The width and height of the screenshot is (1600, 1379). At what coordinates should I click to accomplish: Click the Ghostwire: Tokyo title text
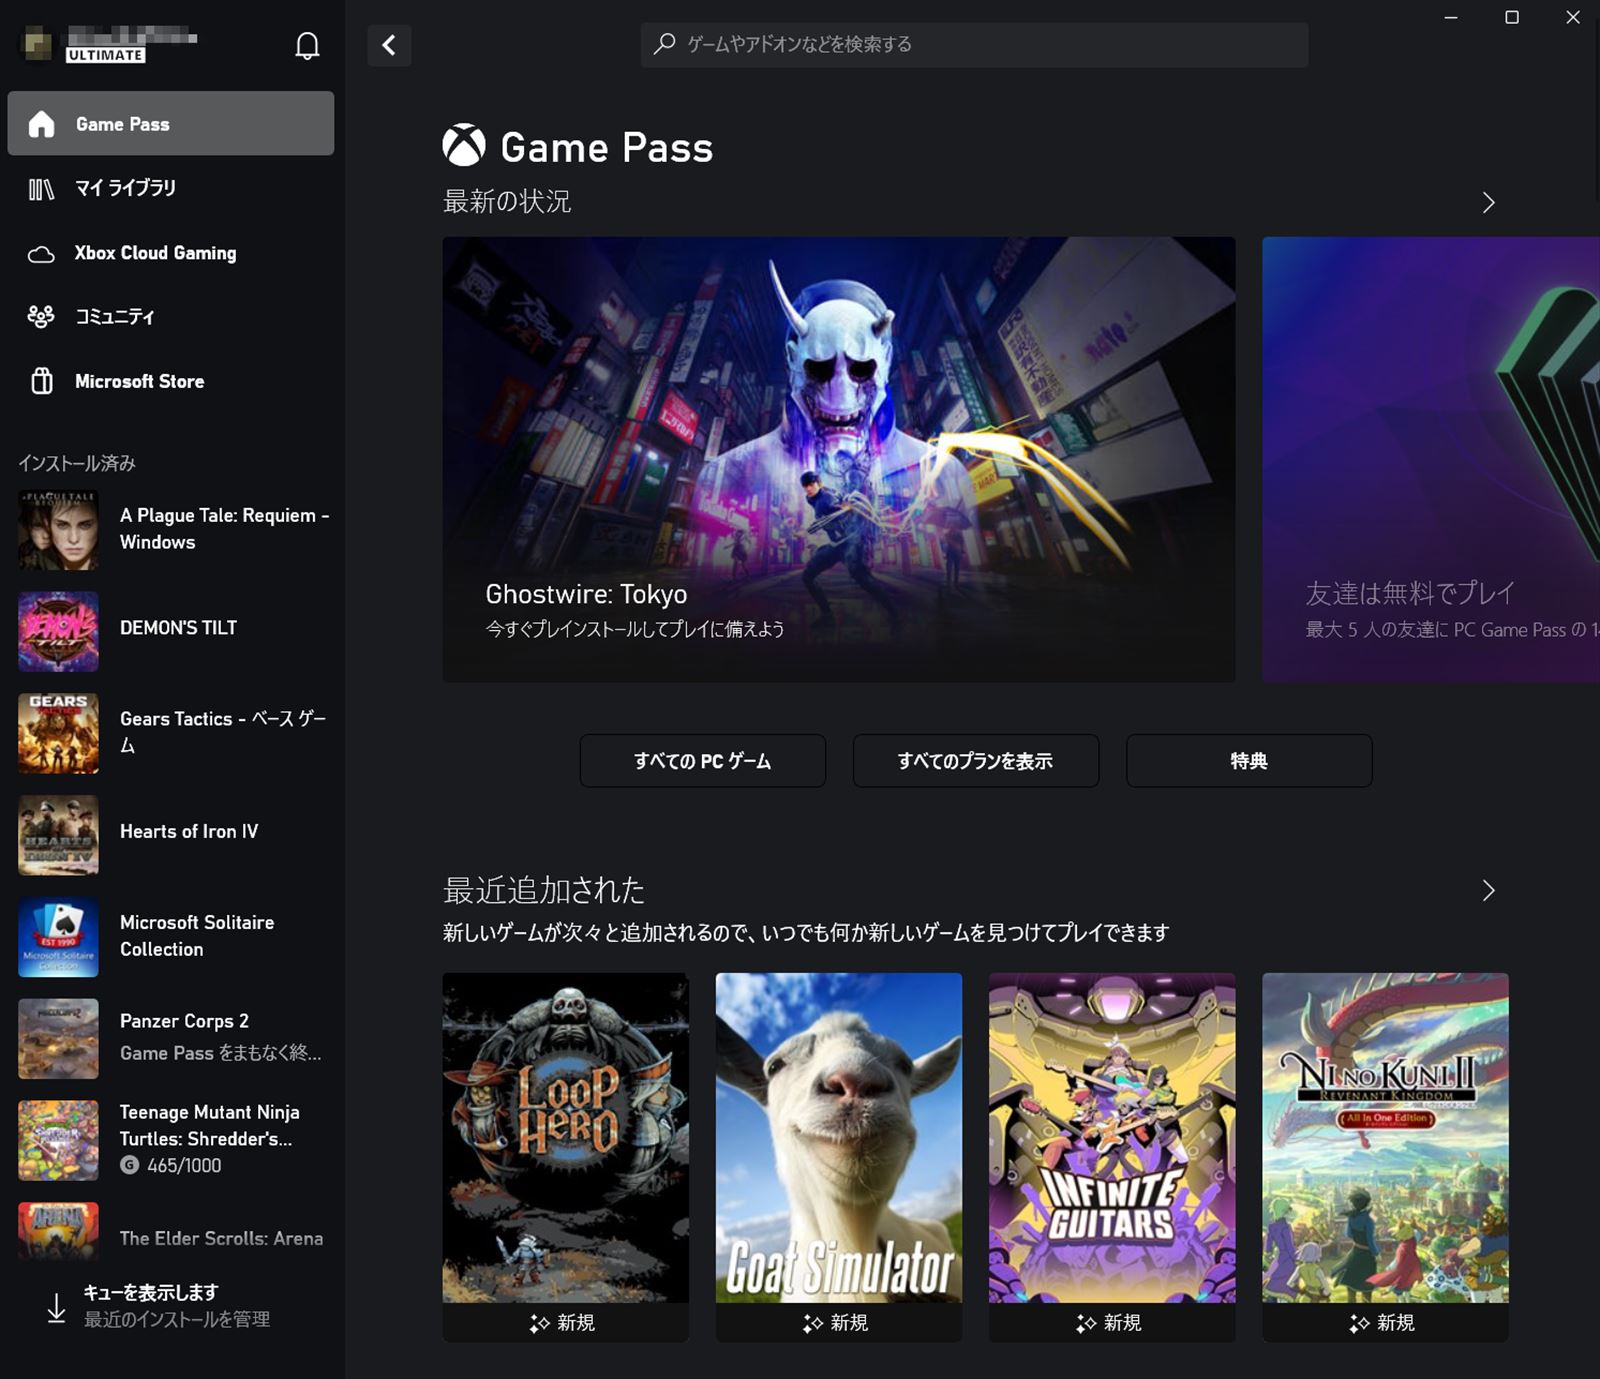(586, 594)
